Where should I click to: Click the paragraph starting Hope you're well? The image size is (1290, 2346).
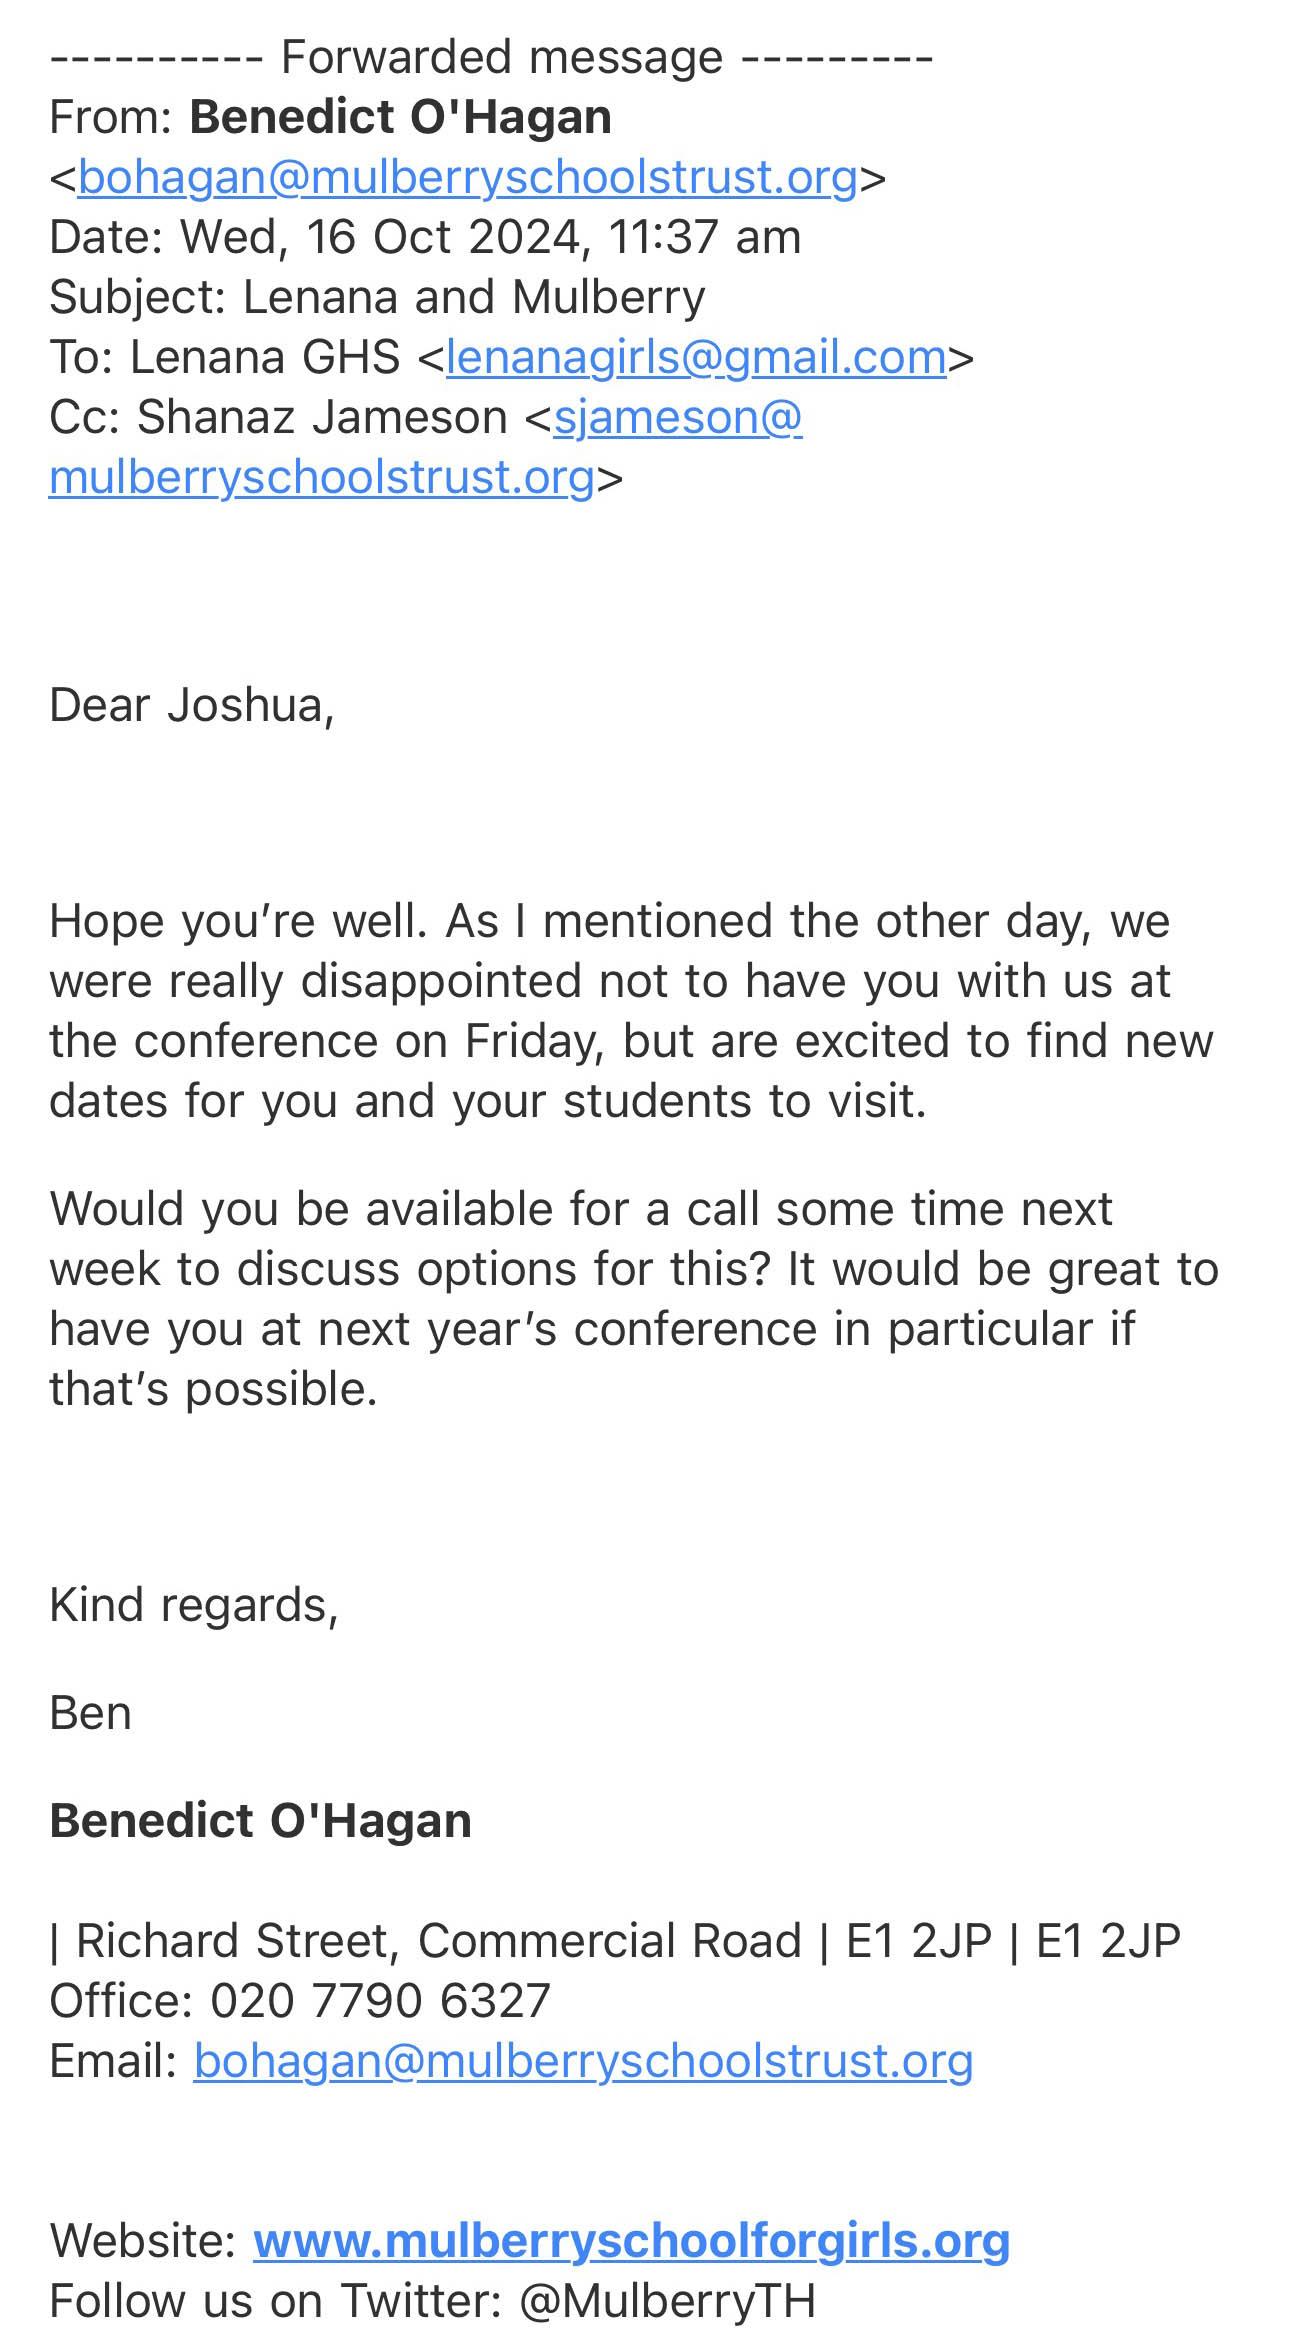pyautogui.click(x=630, y=1010)
